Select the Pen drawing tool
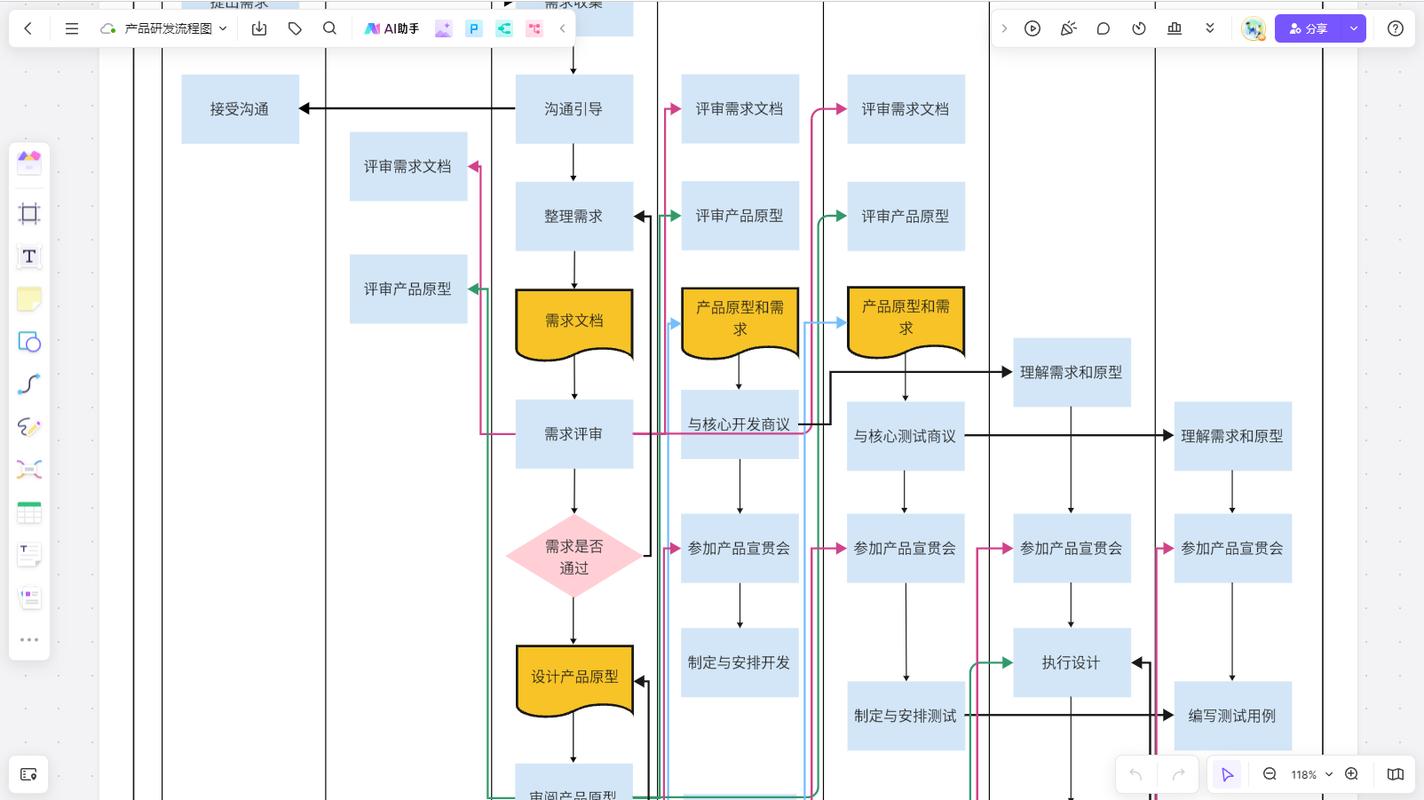The image size is (1424, 800). click(29, 427)
